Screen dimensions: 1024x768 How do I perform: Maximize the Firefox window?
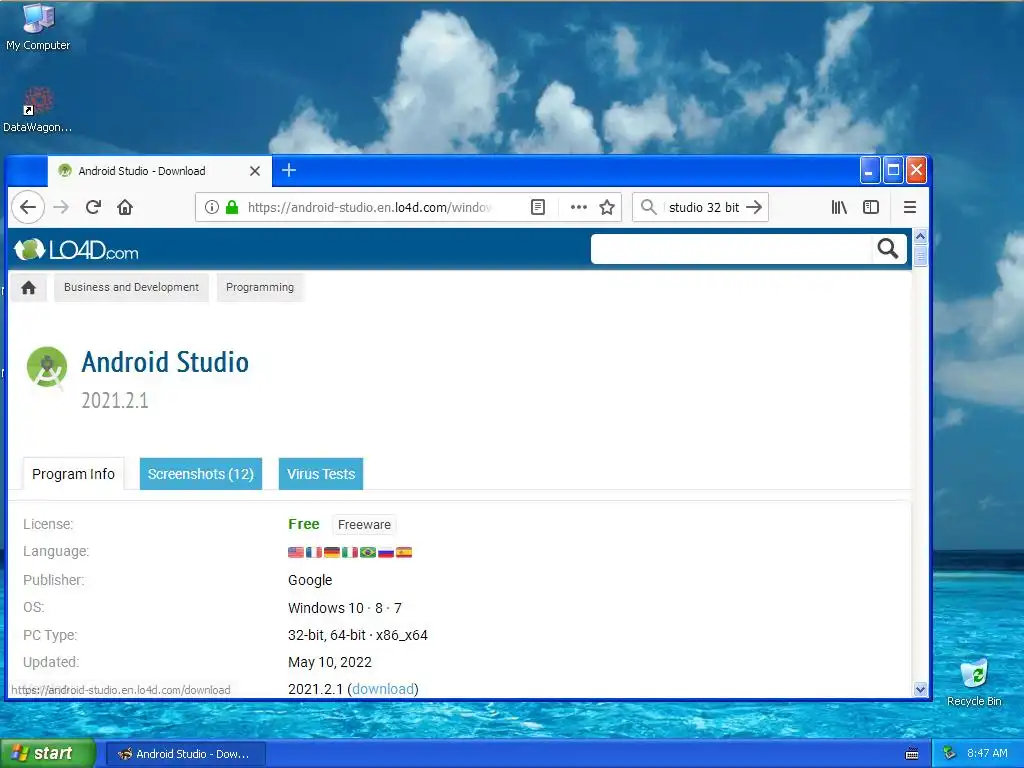point(893,170)
